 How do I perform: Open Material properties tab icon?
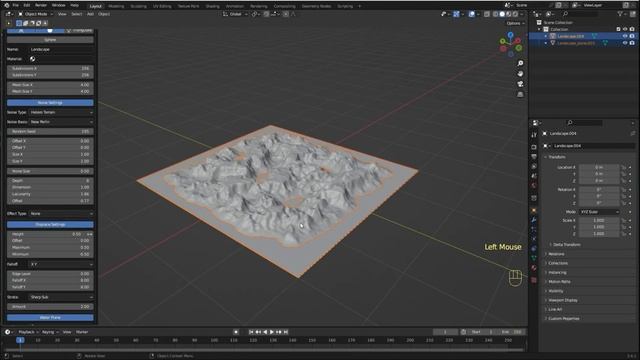(x=534, y=268)
